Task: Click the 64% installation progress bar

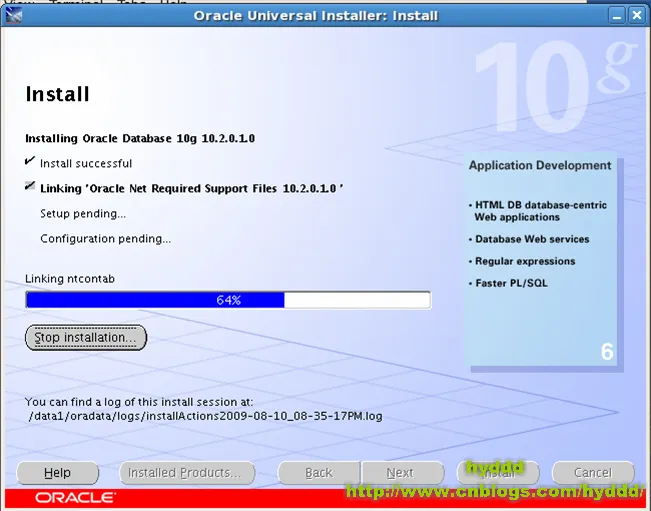Action: coord(228,300)
